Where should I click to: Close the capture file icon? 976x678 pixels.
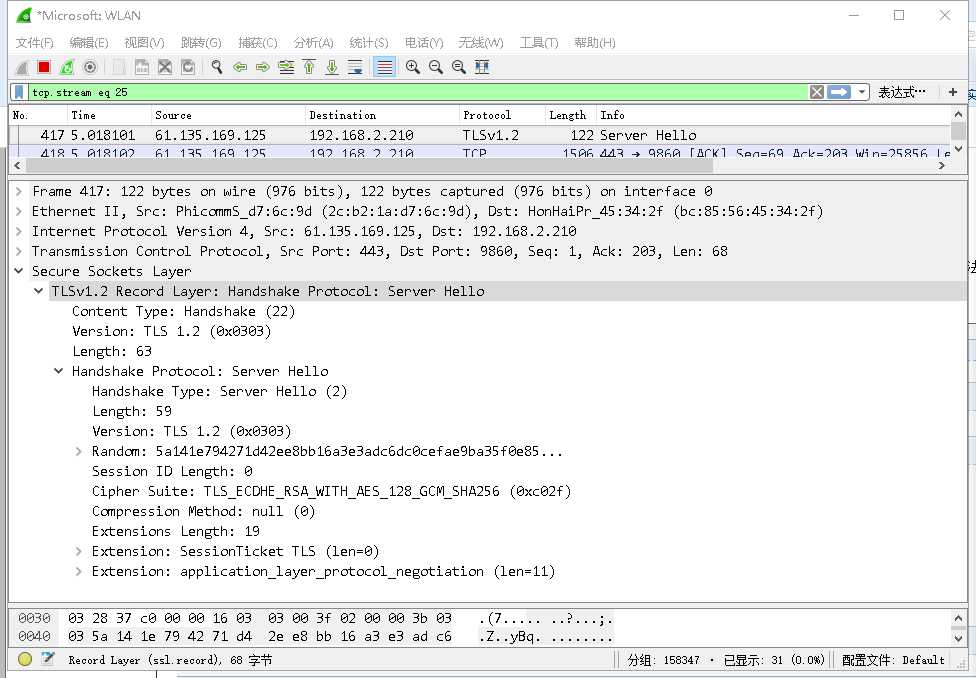click(x=165, y=67)
